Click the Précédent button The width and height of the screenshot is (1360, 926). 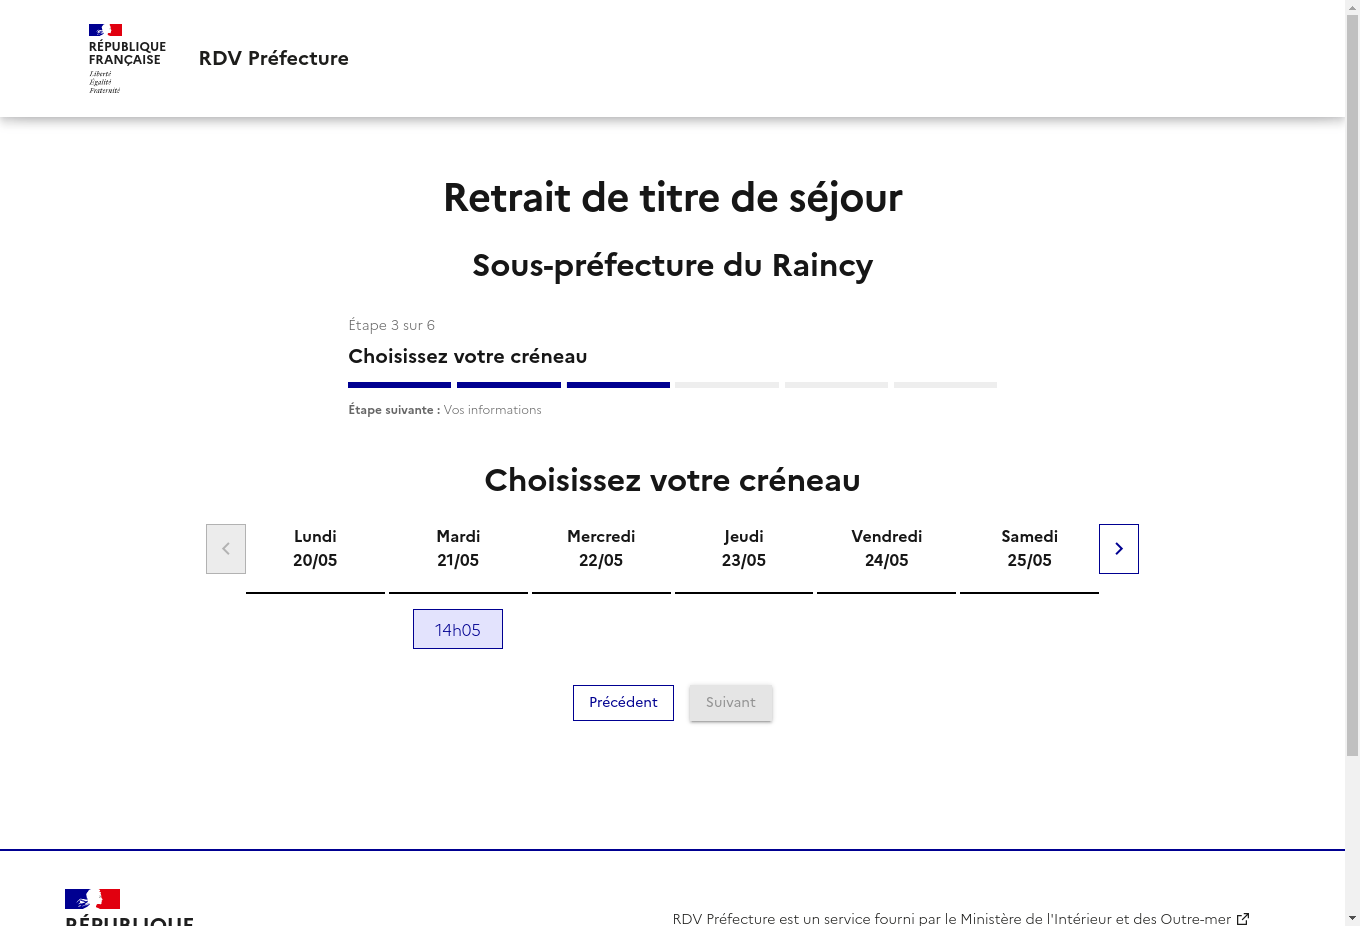(623, 703)
